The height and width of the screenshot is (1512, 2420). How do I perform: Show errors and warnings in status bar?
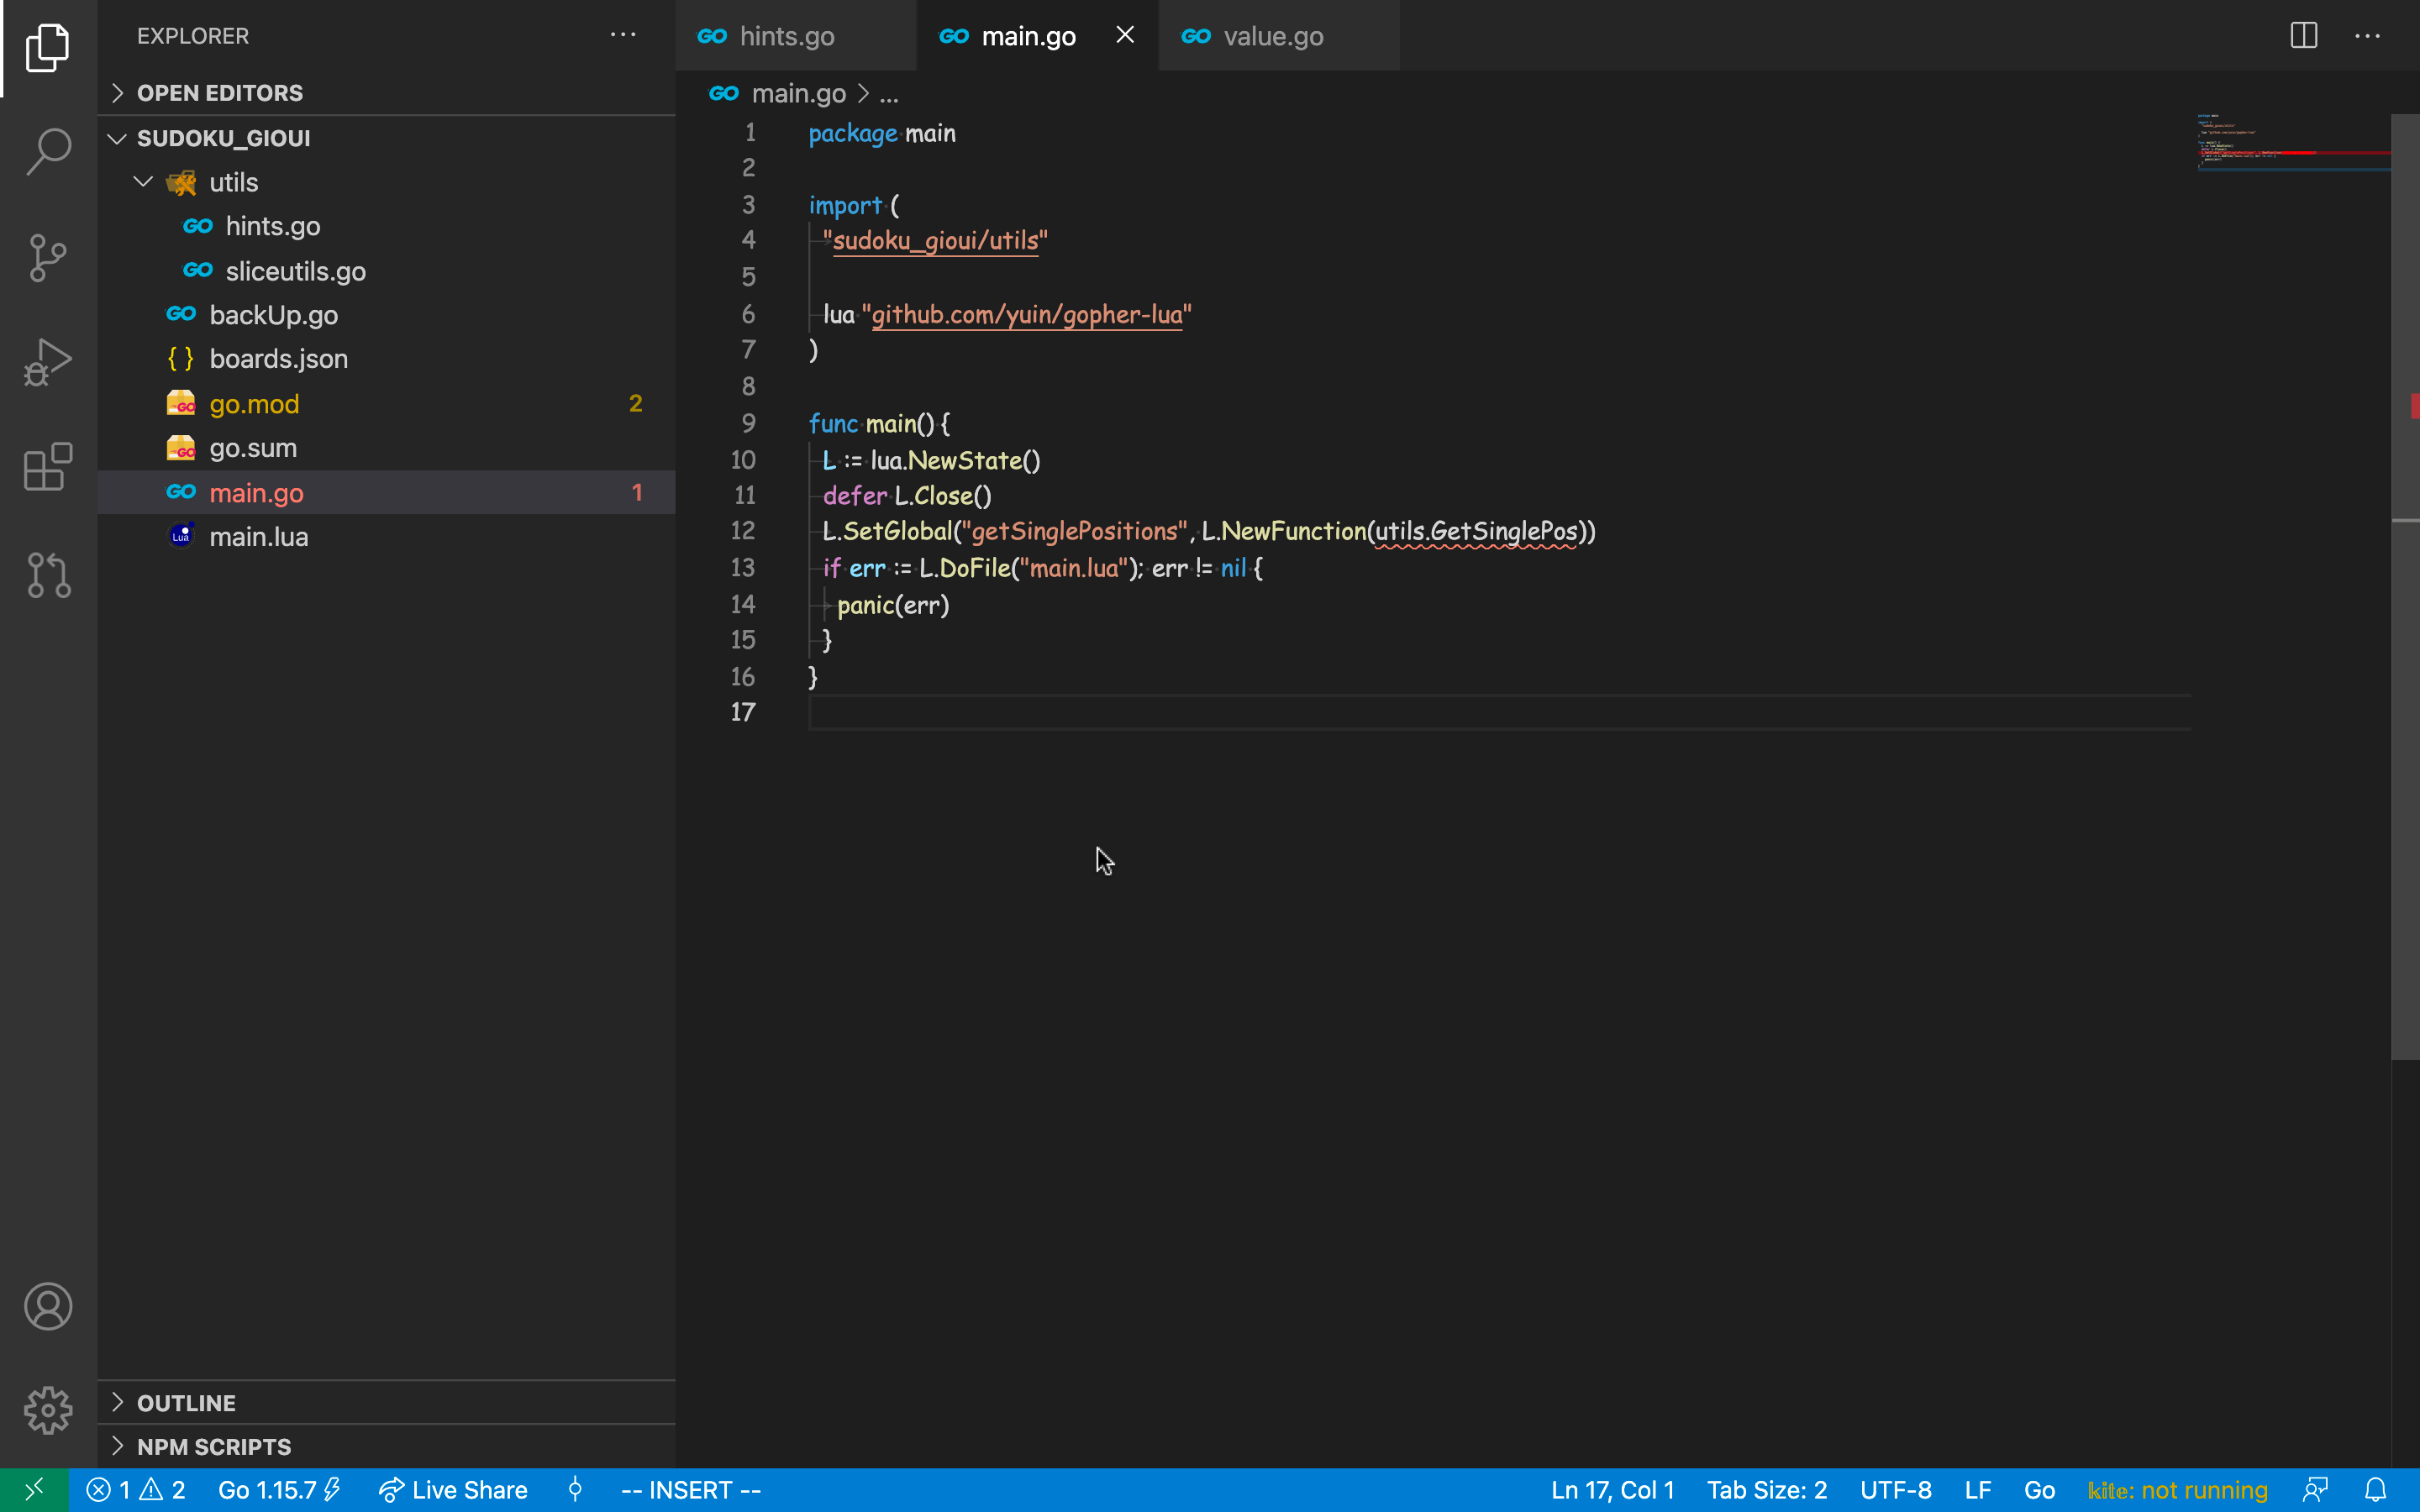tap(136, 1490)
